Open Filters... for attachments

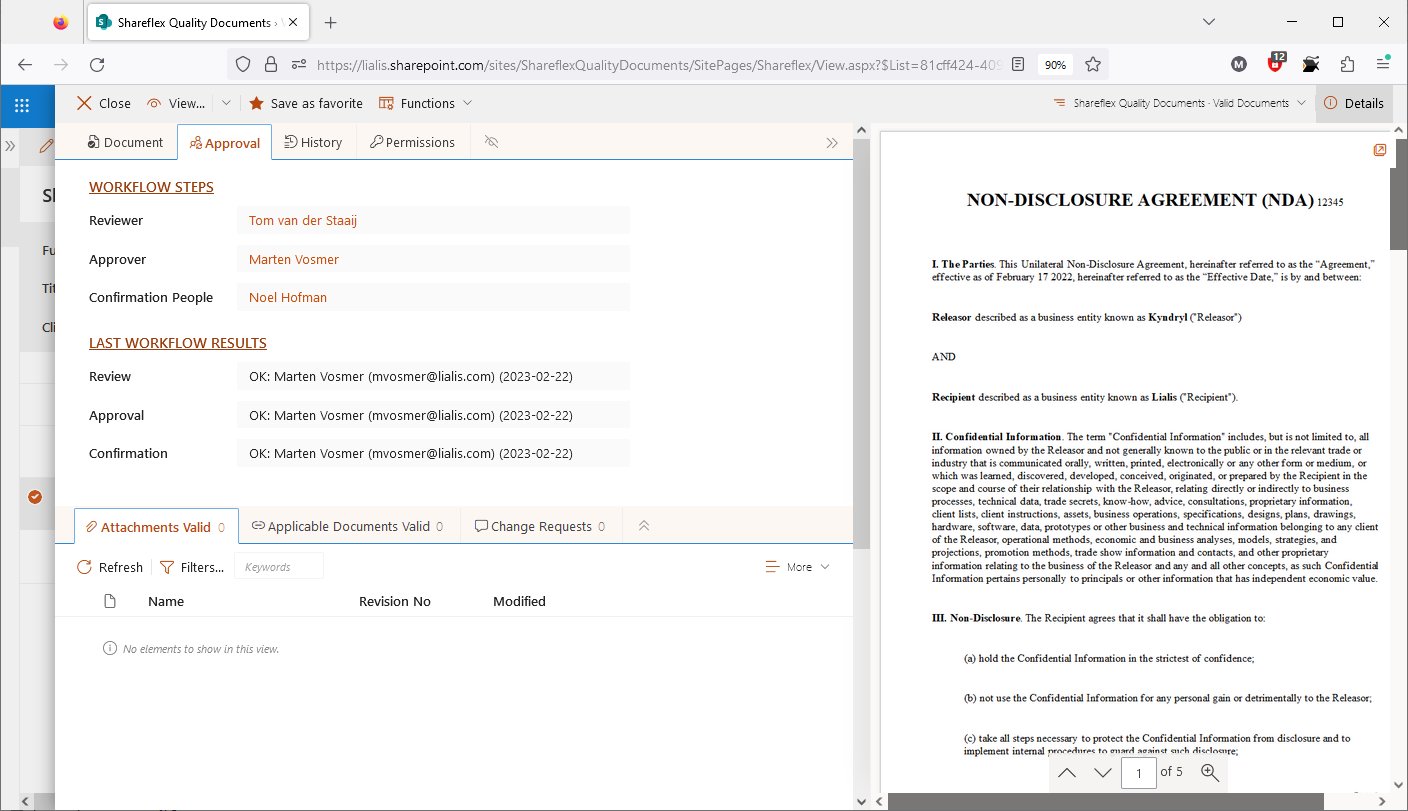coord(192,567)
